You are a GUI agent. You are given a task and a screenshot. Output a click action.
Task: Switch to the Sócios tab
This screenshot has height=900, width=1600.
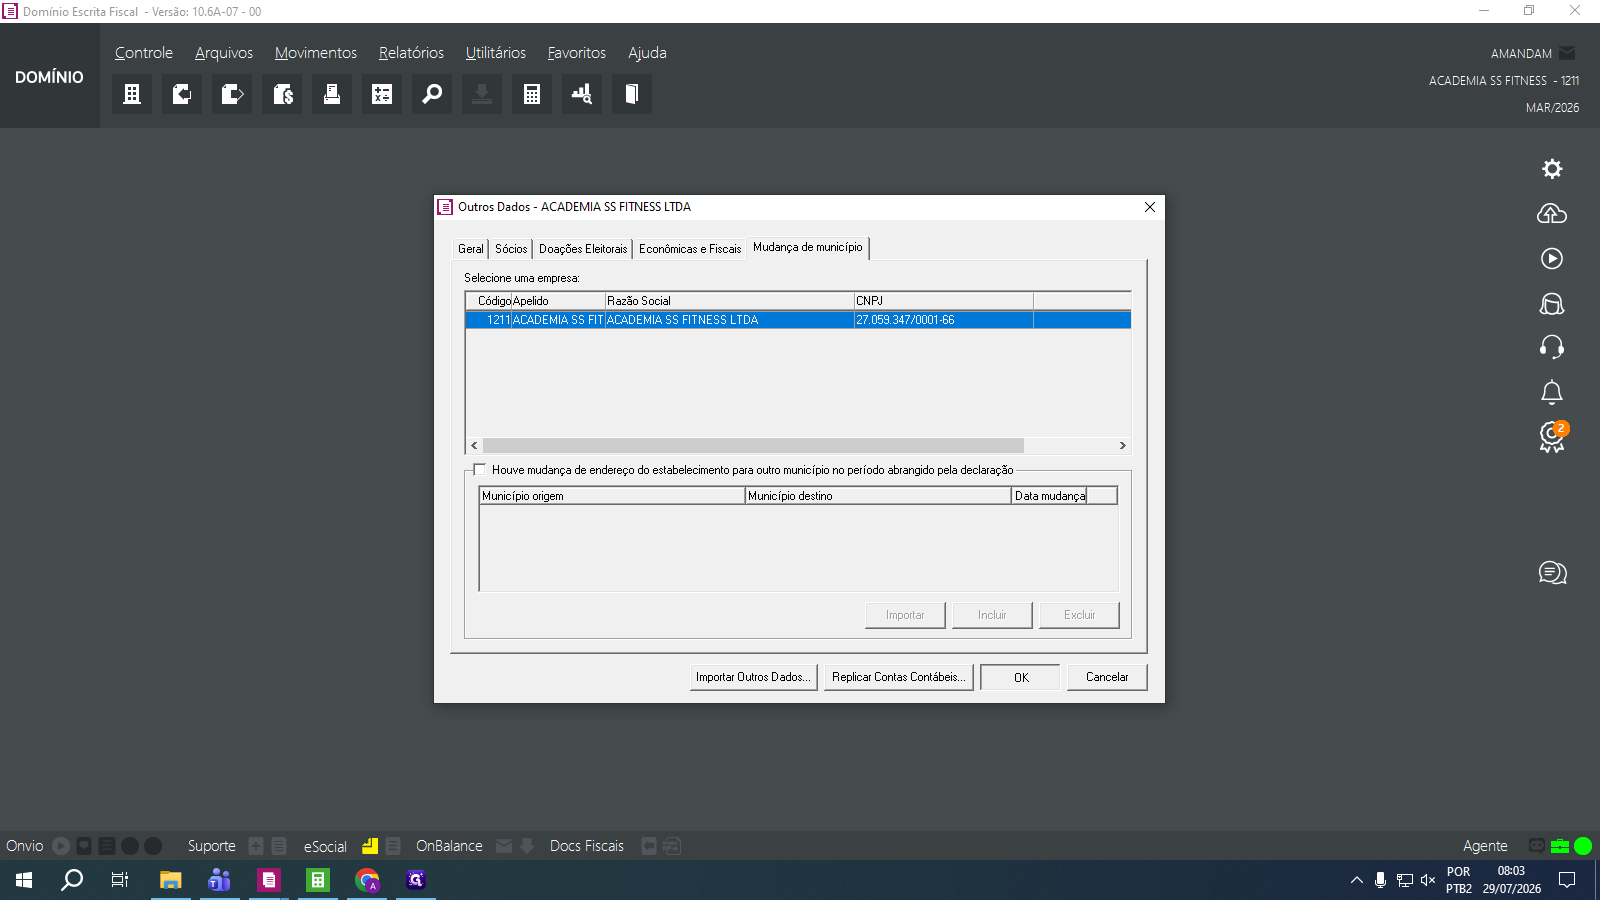[x=511, y=249]
